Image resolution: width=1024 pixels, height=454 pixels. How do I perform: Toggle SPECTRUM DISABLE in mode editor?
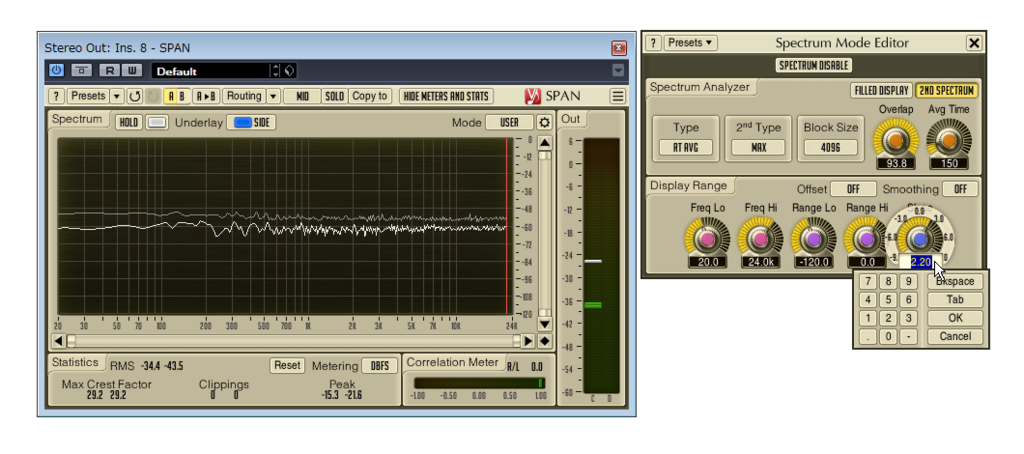(x=813, y=65)
